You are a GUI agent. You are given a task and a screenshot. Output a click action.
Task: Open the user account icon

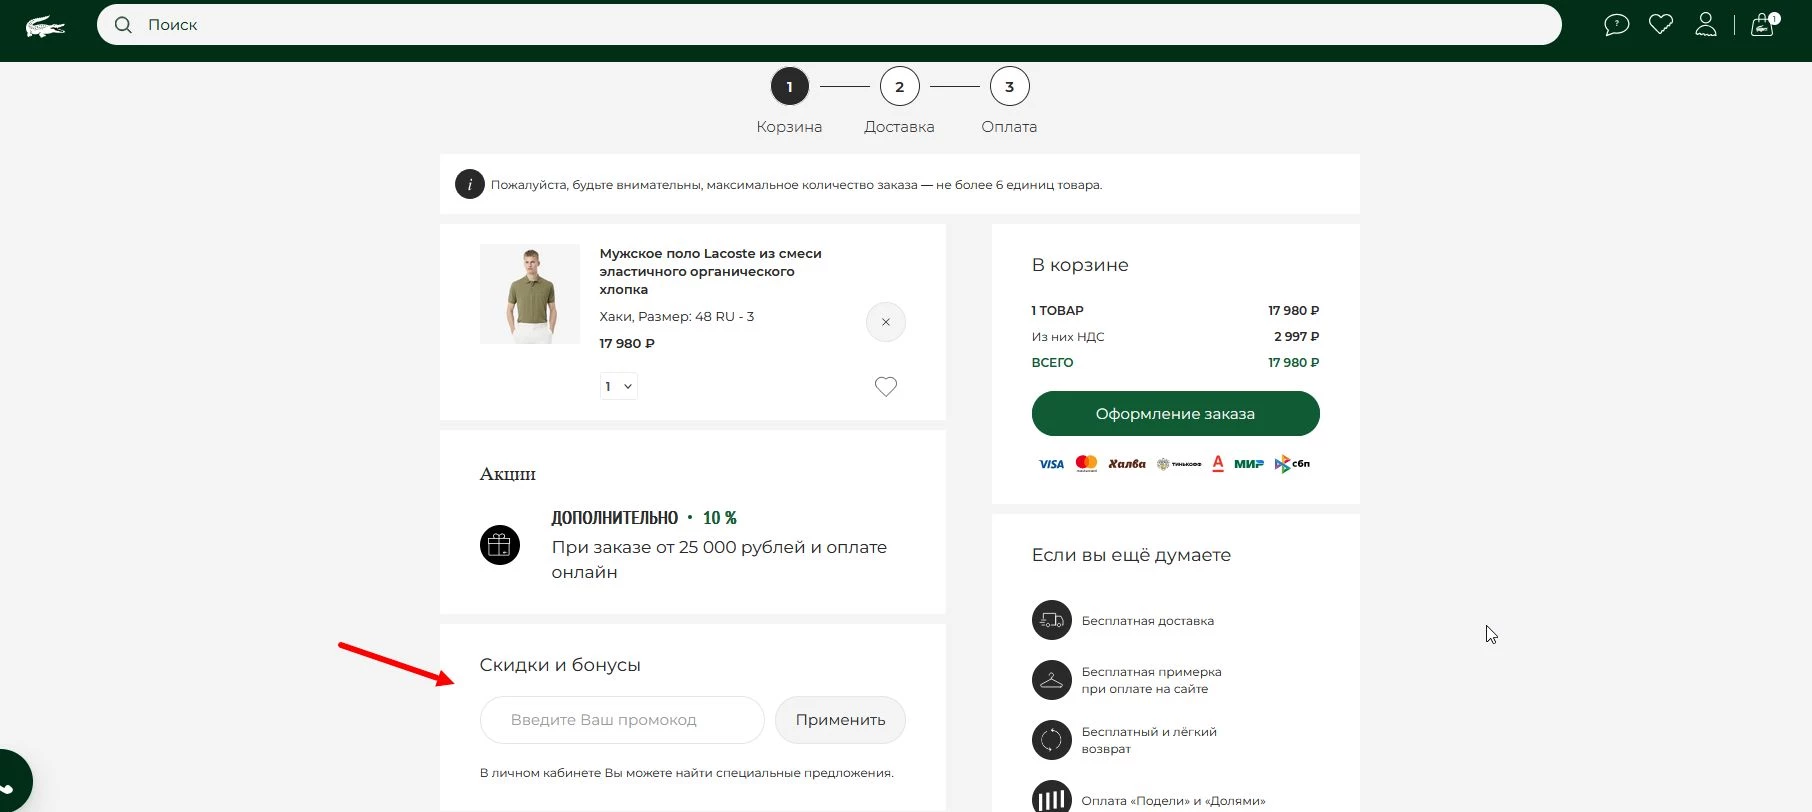[1706, 24]
